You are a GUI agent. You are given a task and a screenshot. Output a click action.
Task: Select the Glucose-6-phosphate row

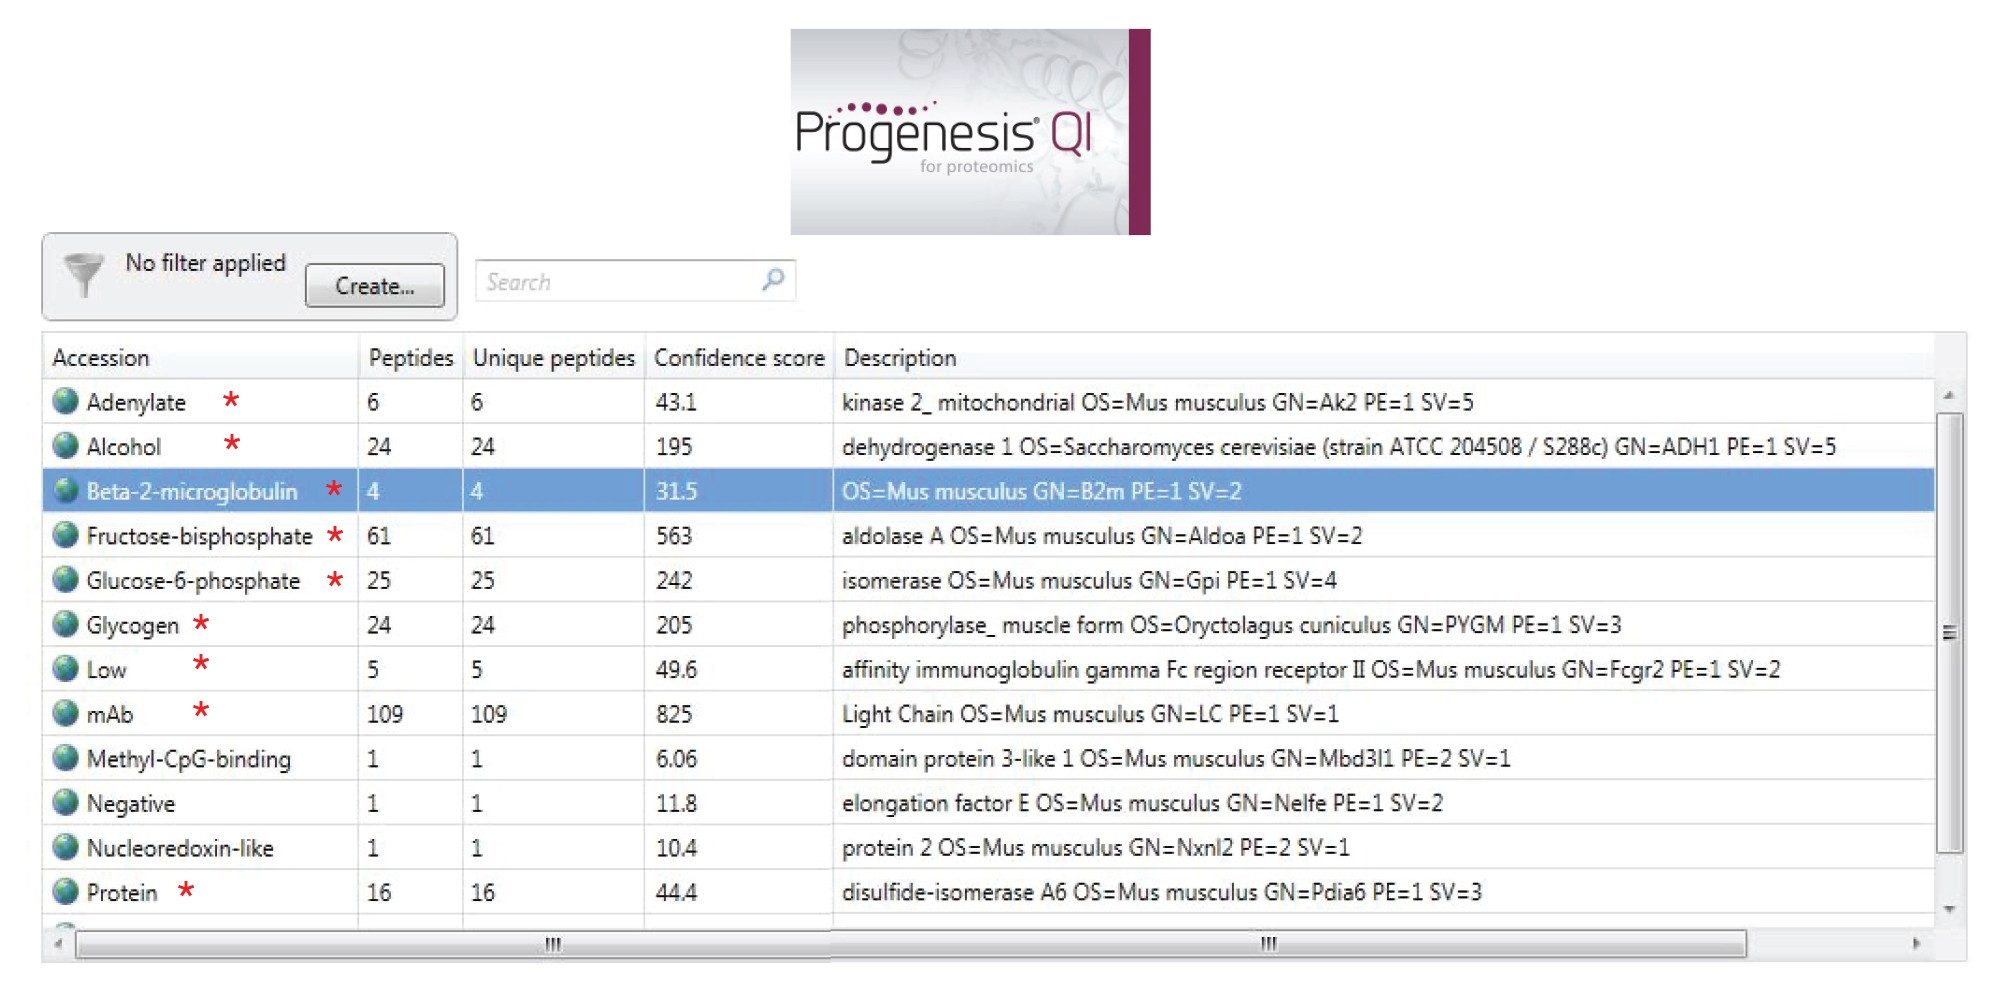click(x=988, y=579)
